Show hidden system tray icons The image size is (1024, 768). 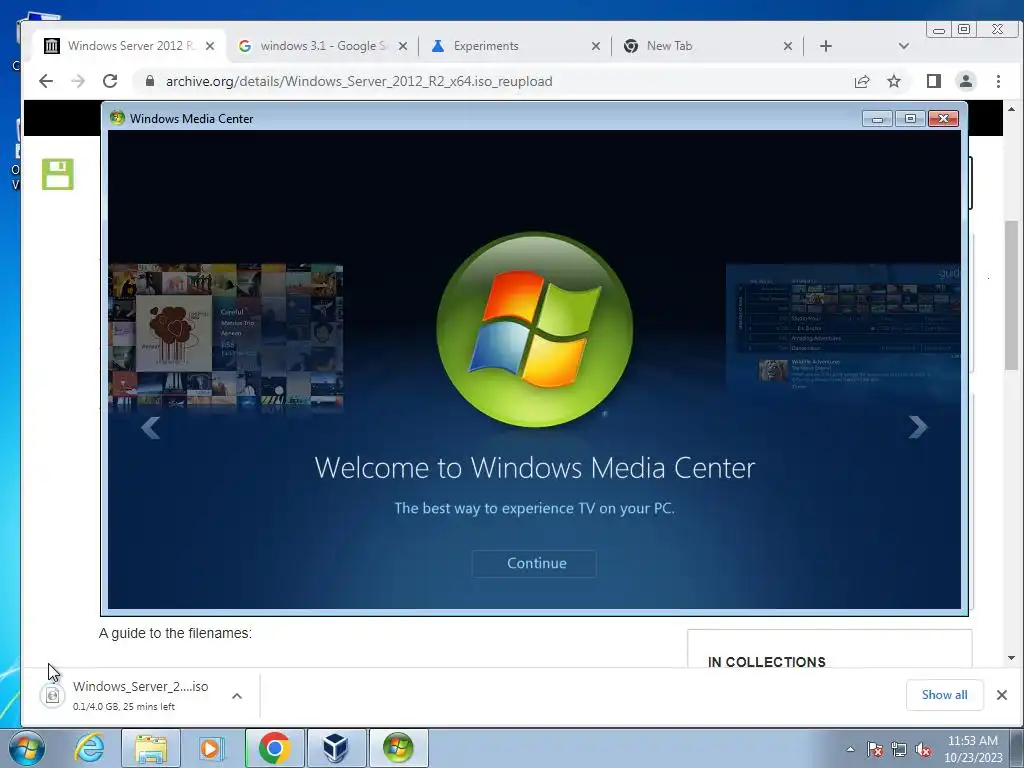point(850,750)
